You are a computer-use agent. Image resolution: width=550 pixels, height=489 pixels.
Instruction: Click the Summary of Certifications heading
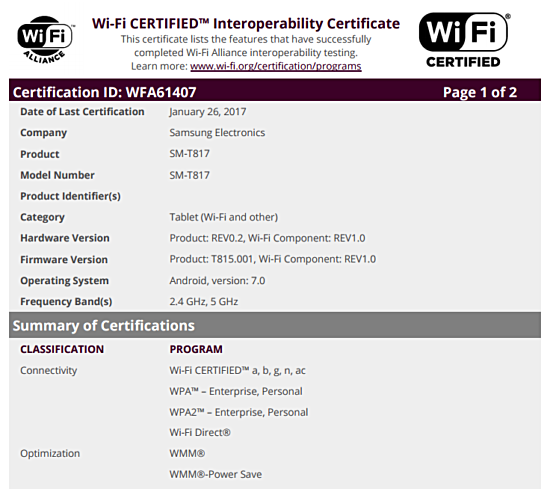coord(103,326)
